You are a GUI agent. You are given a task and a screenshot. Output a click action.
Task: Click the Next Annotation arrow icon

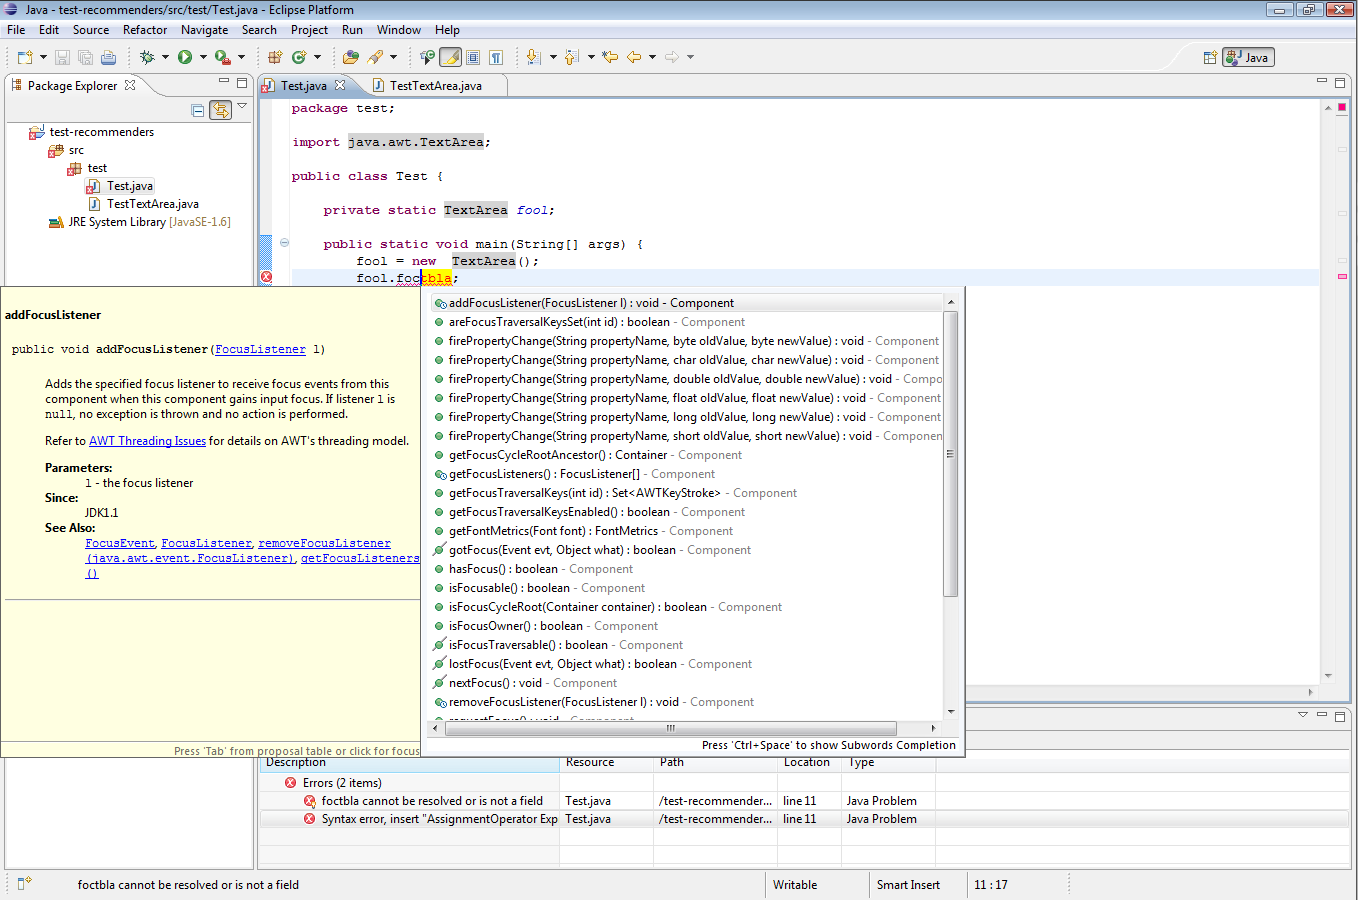(534, 57)
